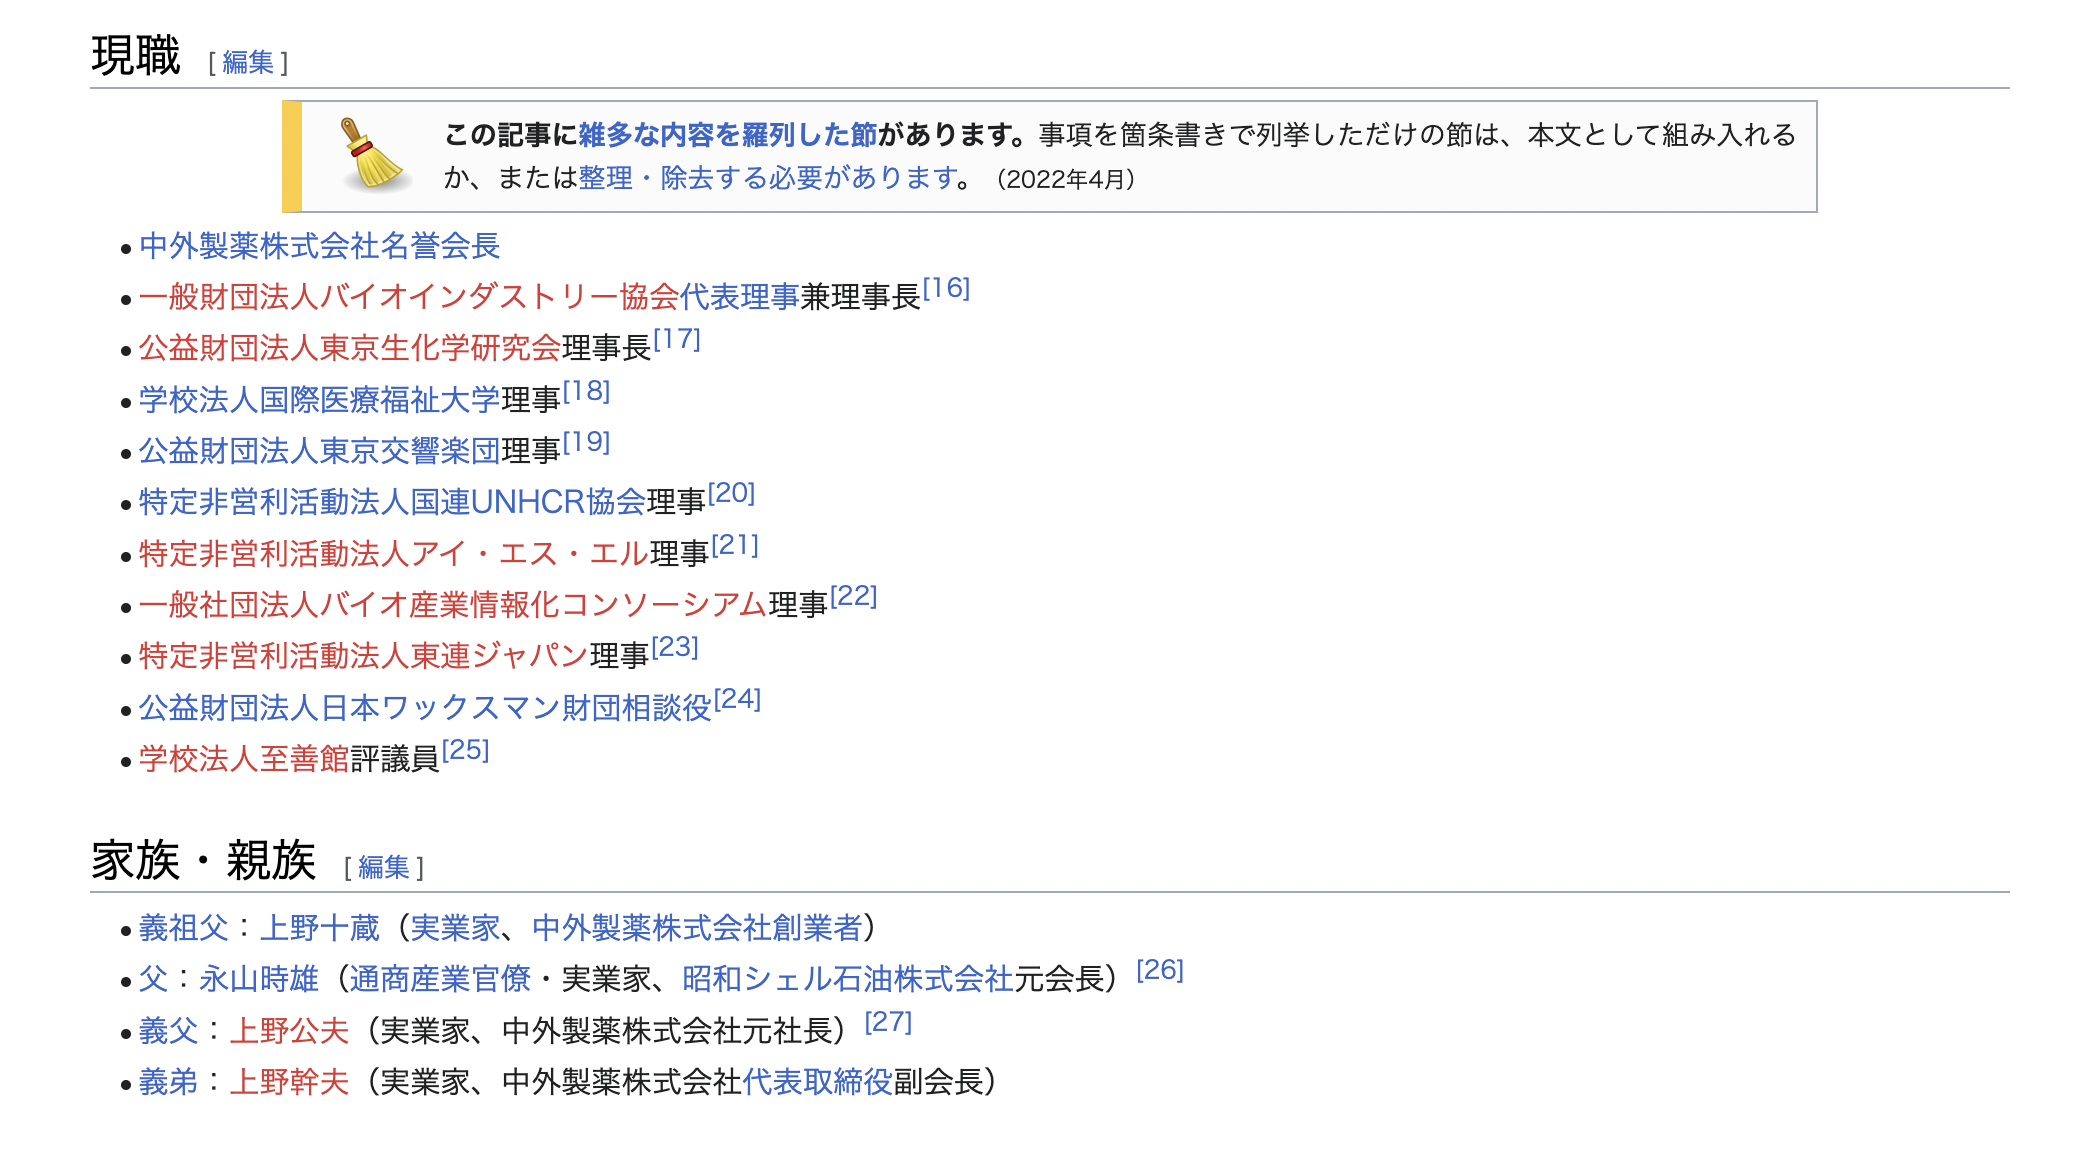2076x1152 pixels.
Task: Click text 理事長 after 東京生化学研究会
Action: click(x=607, y=348)
